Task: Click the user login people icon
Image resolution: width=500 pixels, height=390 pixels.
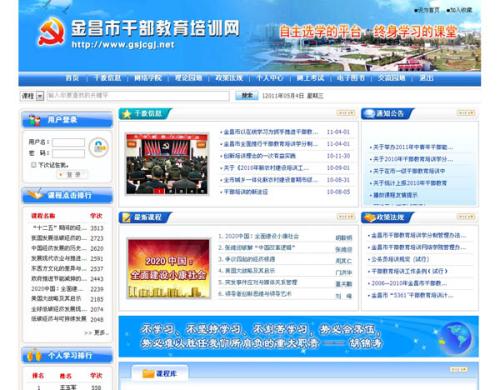Action: pyautogui.click(x=34, y=120)
